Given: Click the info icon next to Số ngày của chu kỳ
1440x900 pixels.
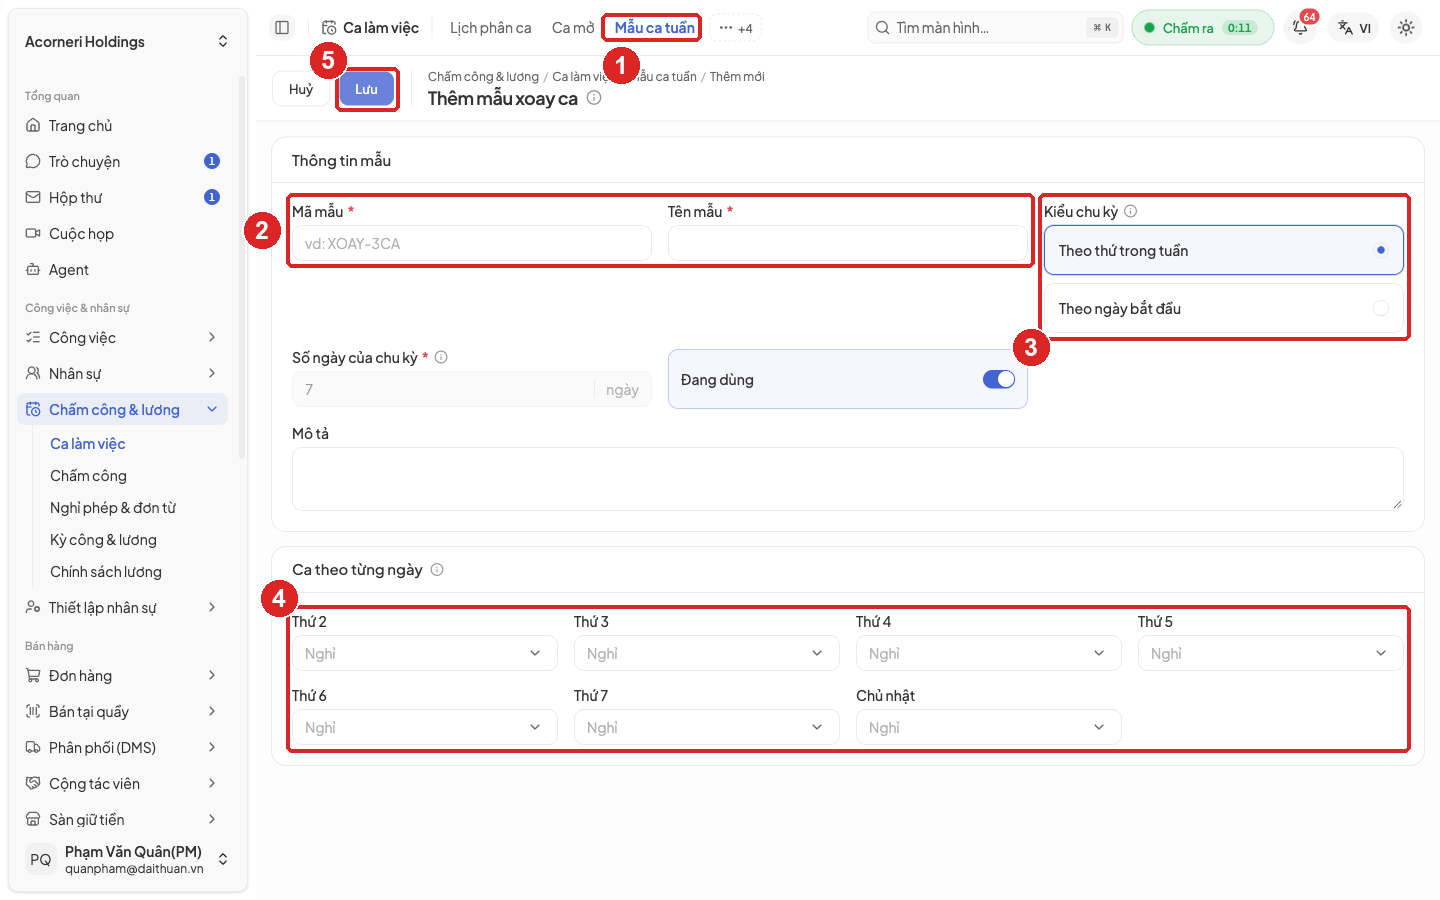Looking at the screenshot, I should coord(441,357).
